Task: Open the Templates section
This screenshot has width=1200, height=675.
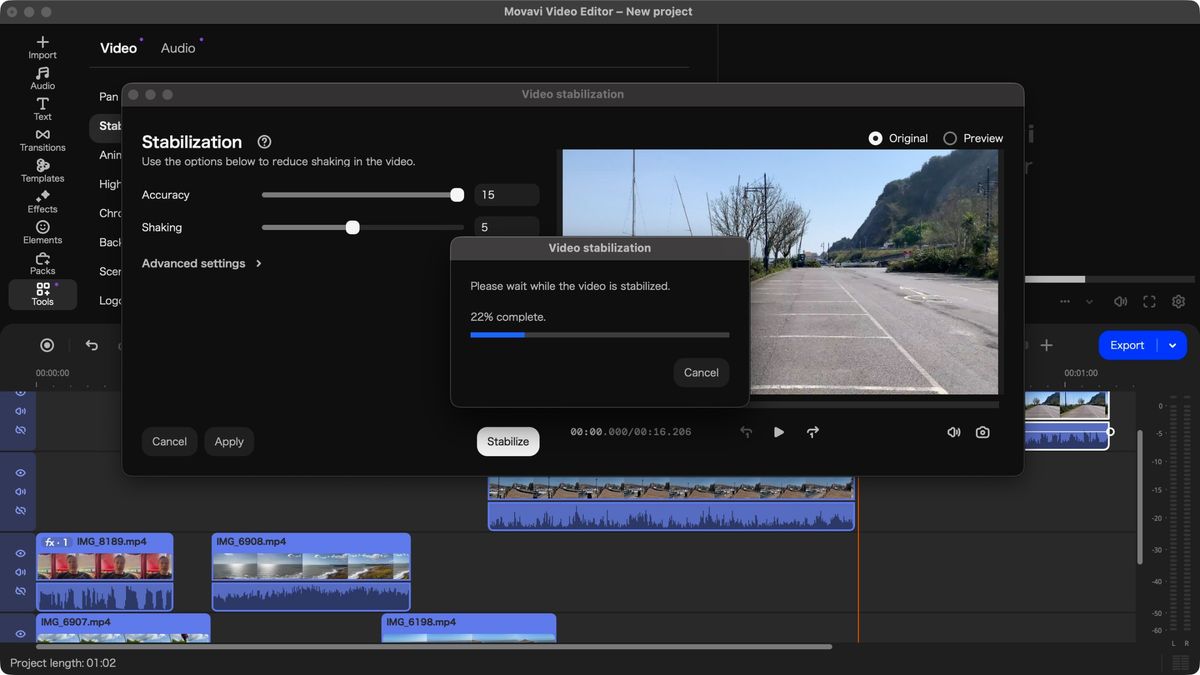Action: [42, 171]
